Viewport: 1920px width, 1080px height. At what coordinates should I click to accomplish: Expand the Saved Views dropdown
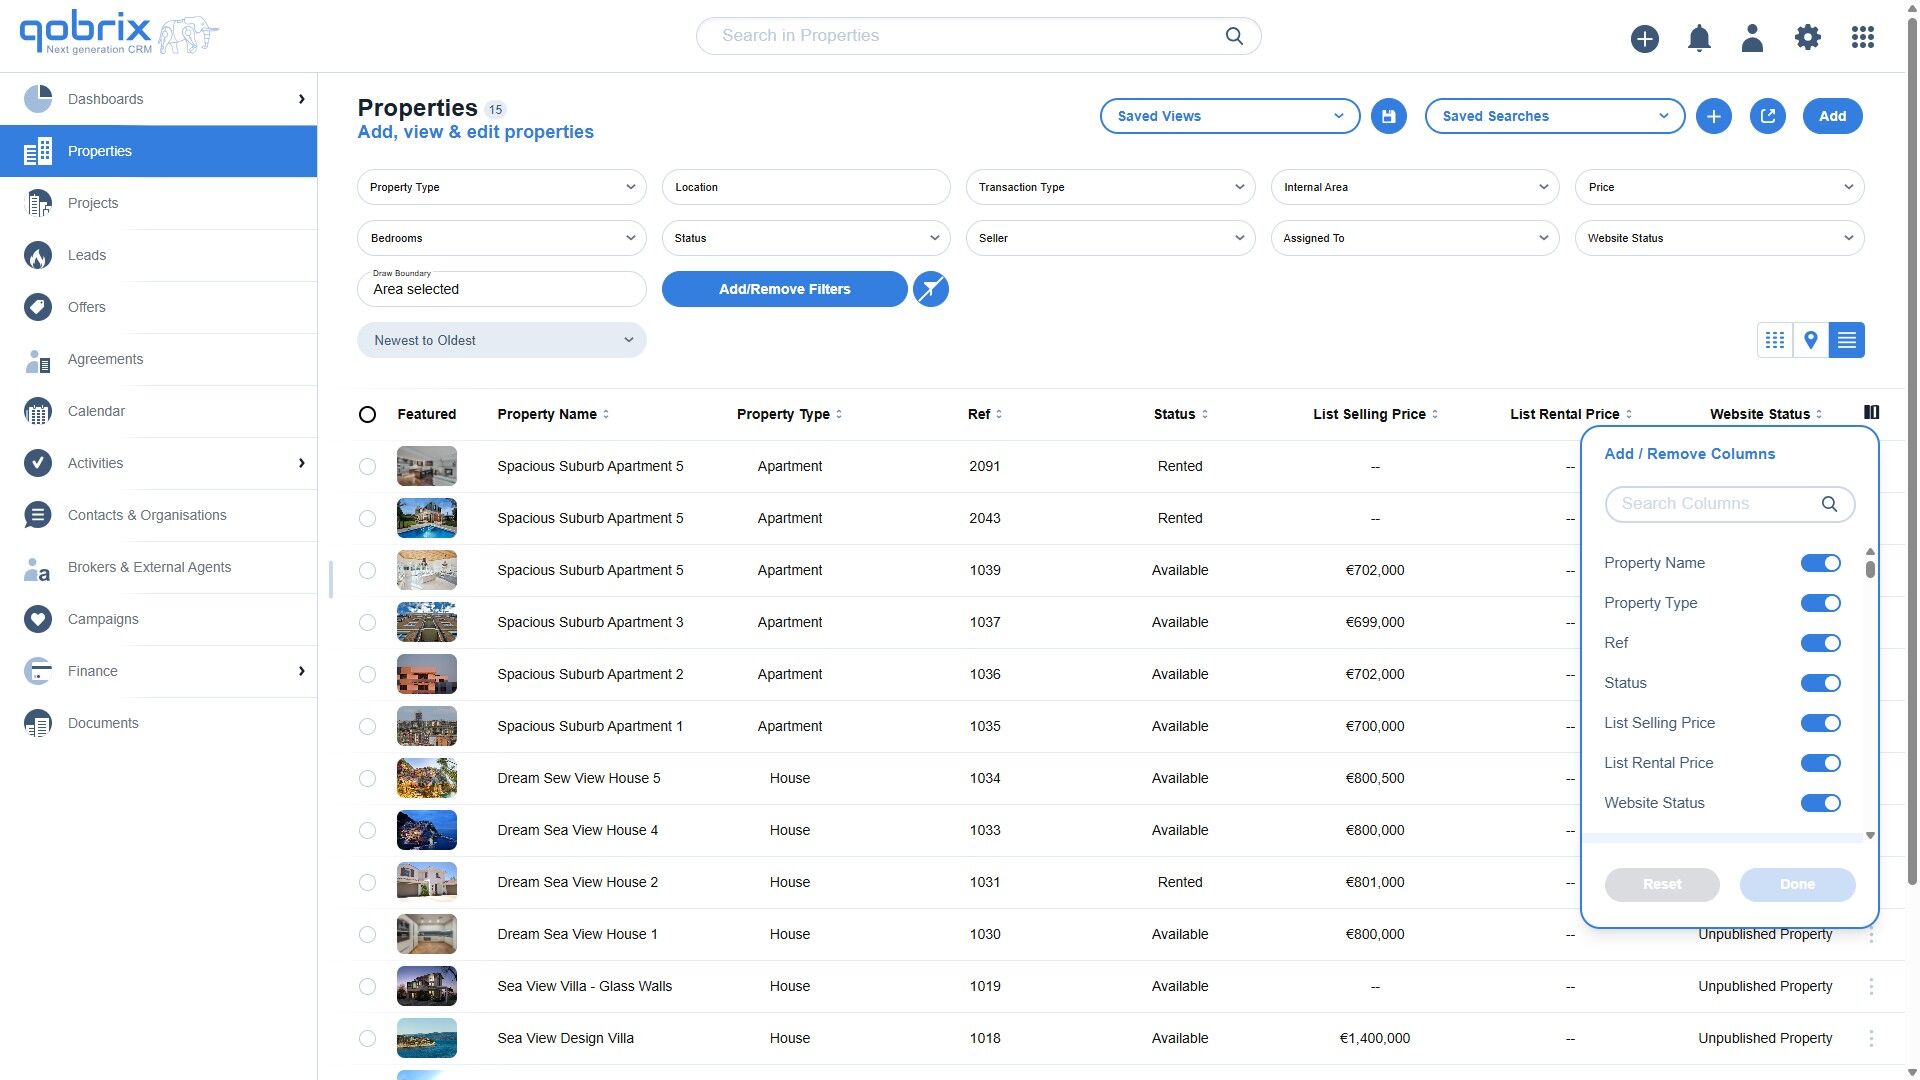[1229, 116]
